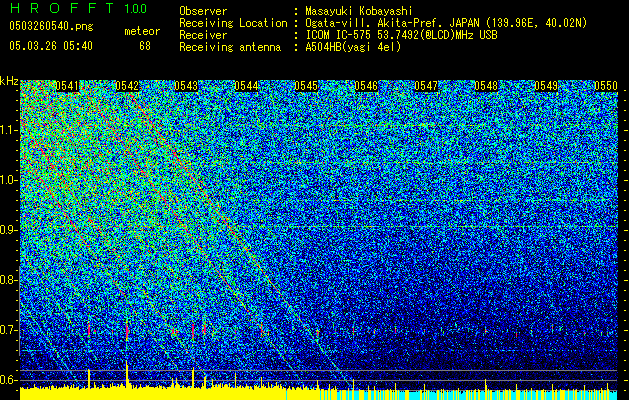This screenshot has height=400, width=629.
Task: Click the 0544 time marker
Action: point(246,86)
